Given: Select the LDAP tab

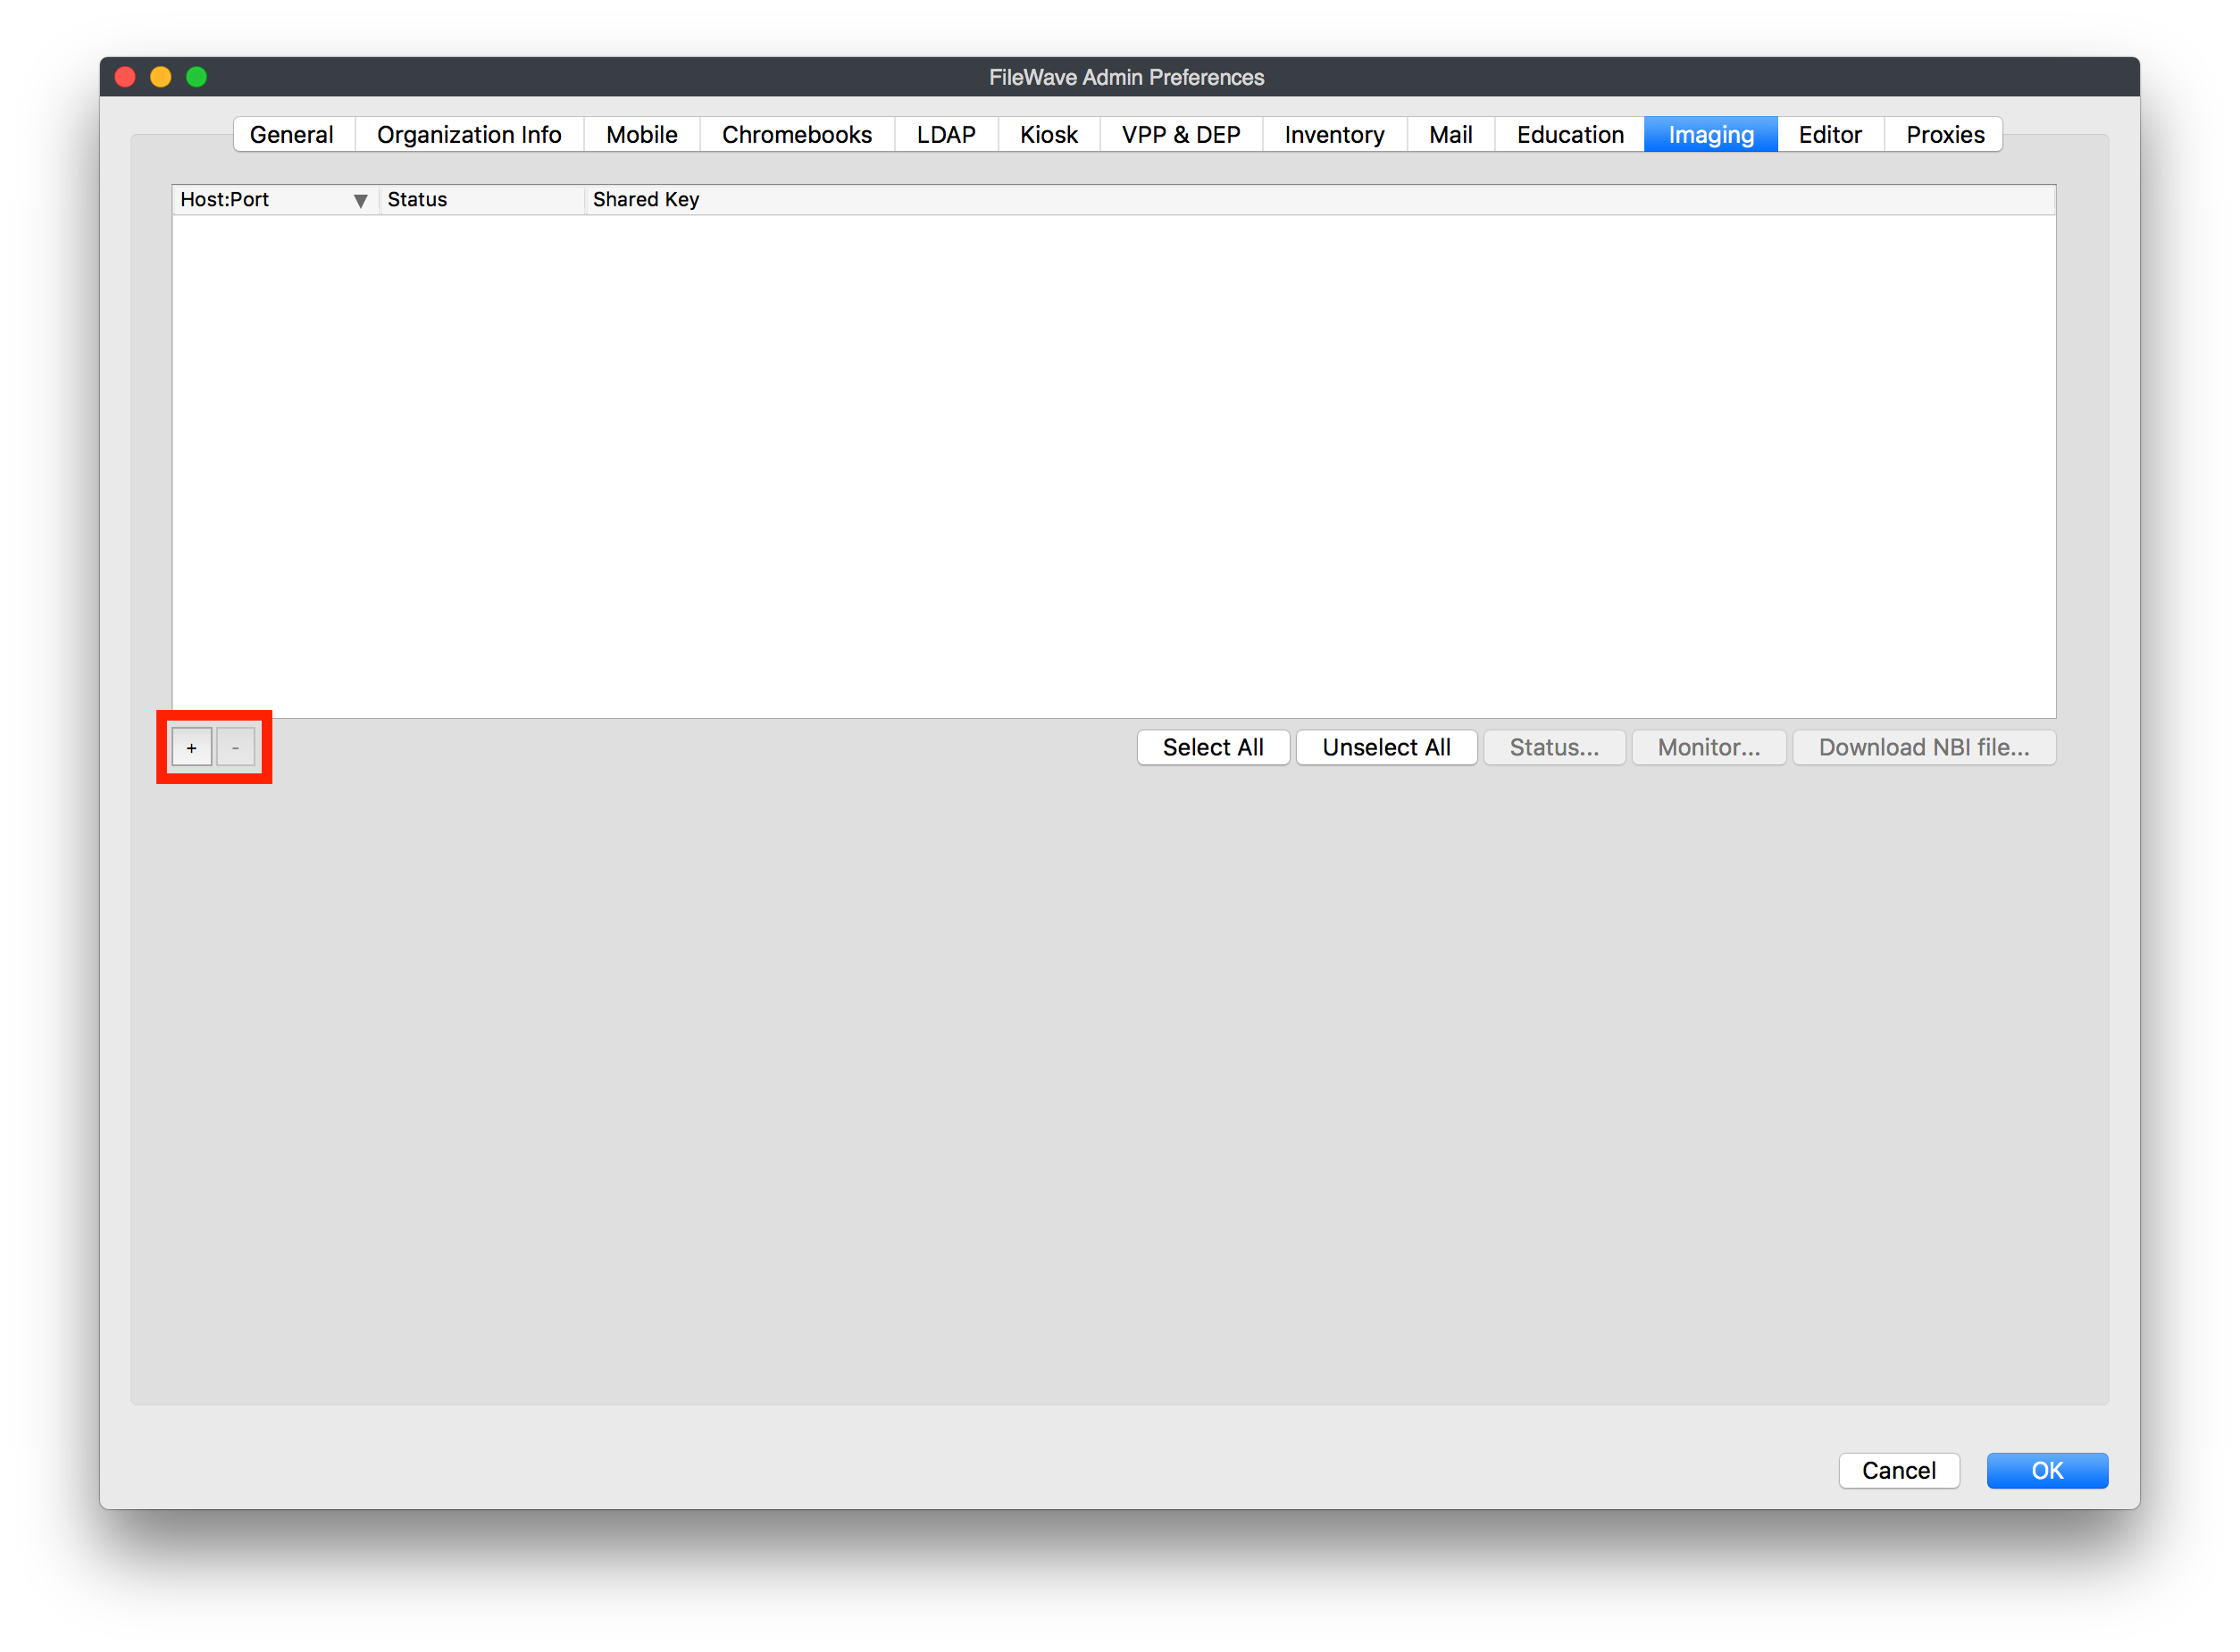Looking at the screenshot, I should (946, 135).
